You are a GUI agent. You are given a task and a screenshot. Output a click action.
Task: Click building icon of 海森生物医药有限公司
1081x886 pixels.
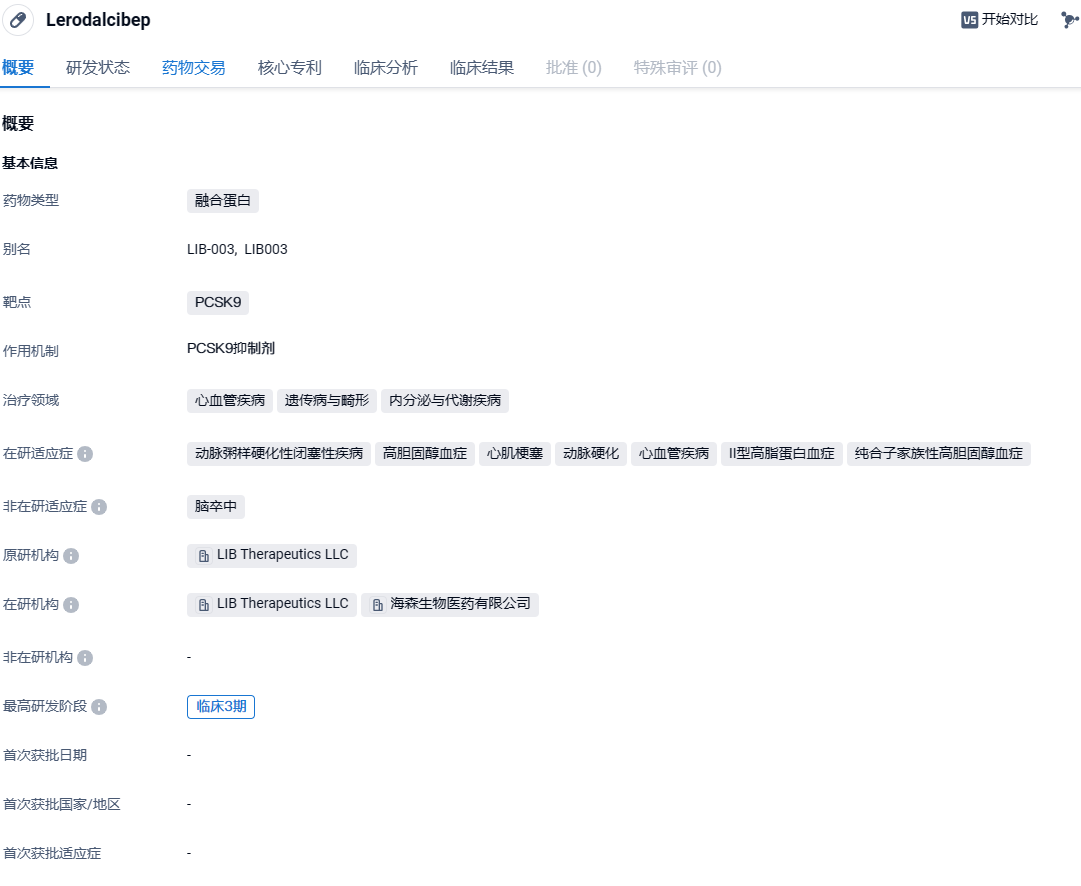pyautogui.click(x=378, y=605)
